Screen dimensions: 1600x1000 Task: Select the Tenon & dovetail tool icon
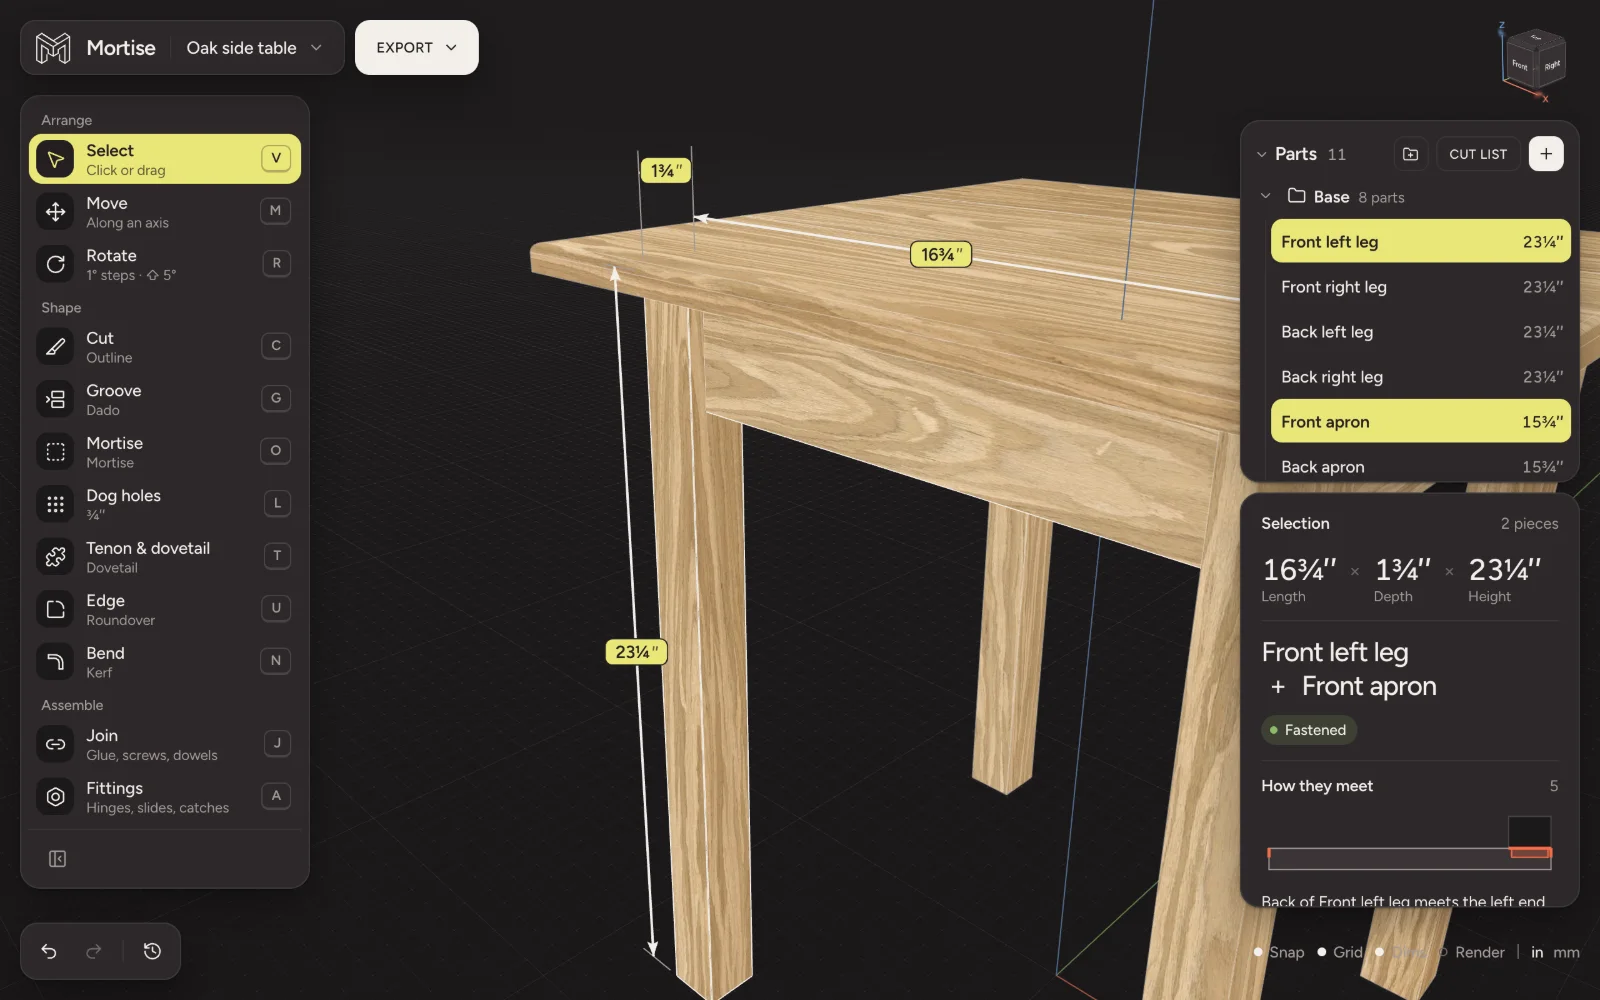(56, 557)
